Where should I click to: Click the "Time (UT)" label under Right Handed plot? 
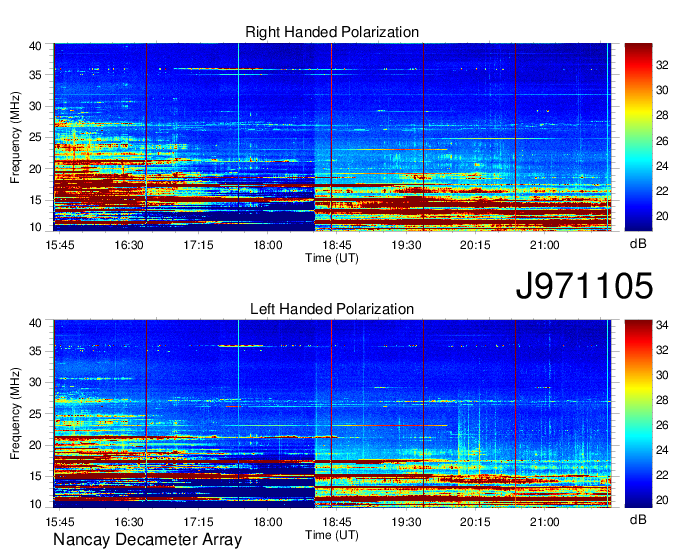pos(332,258)
